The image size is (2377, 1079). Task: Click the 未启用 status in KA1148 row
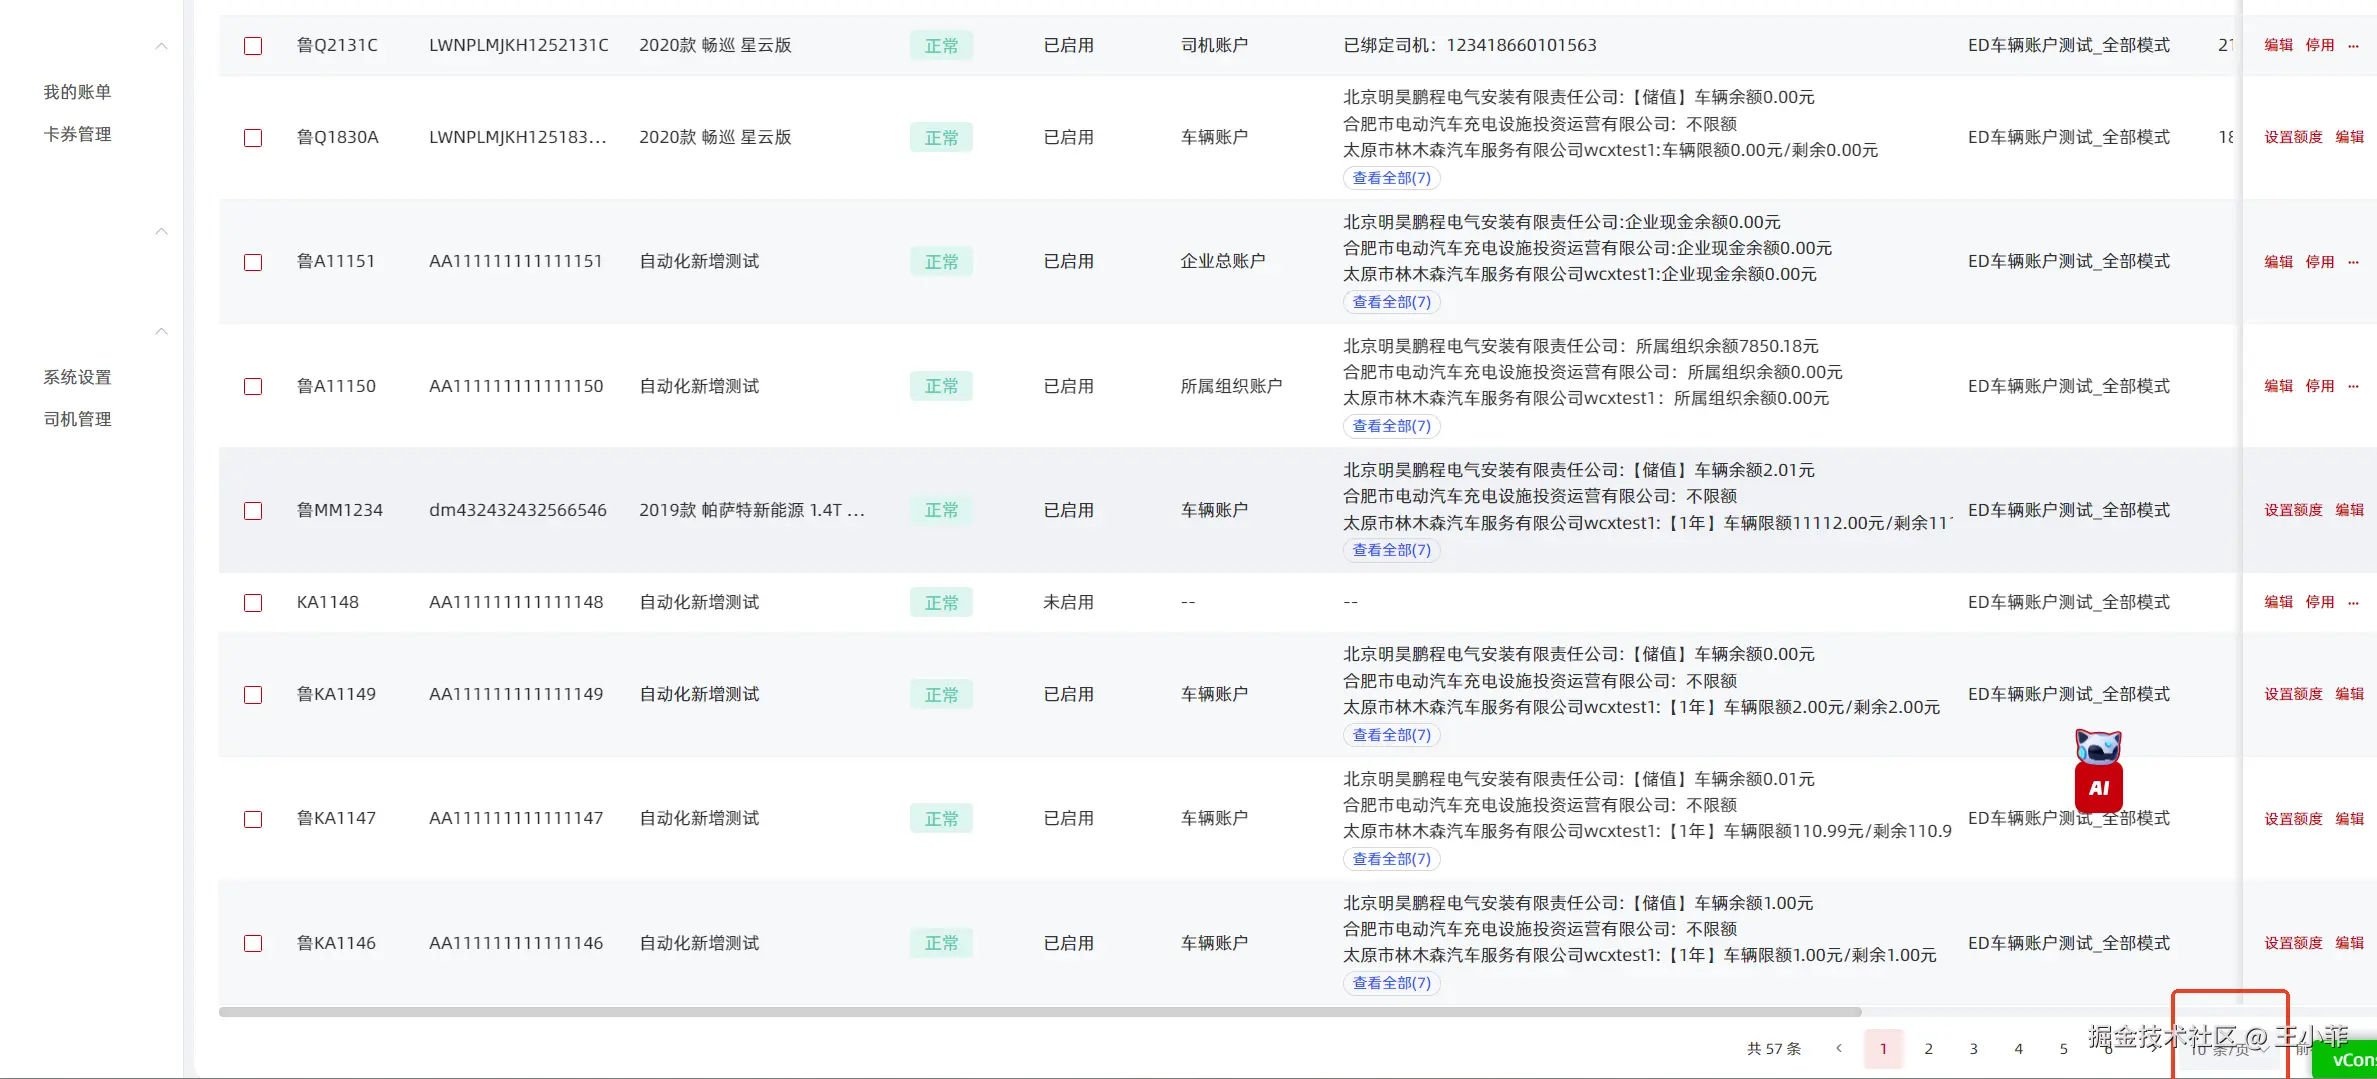pyautogui.click(x=1068, y=602)
